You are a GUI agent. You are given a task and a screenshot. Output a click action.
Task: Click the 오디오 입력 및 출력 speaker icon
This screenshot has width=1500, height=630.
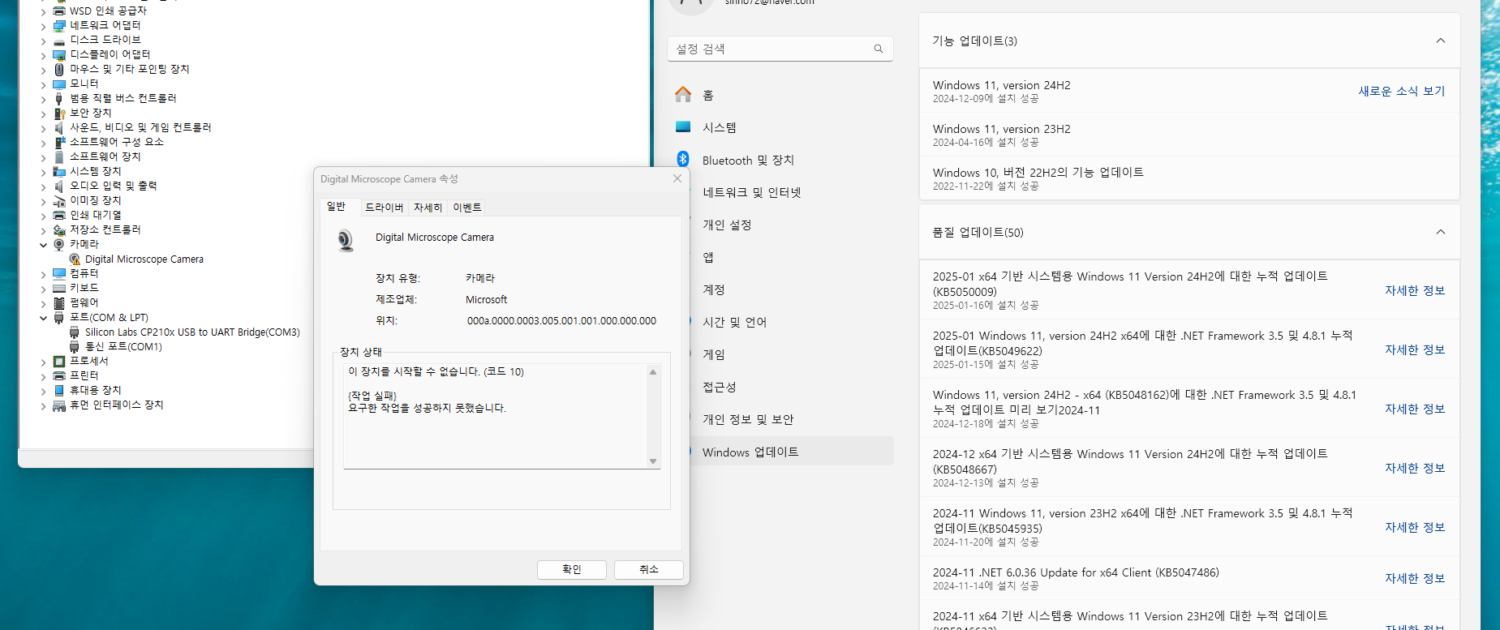(x=59, y=186)
